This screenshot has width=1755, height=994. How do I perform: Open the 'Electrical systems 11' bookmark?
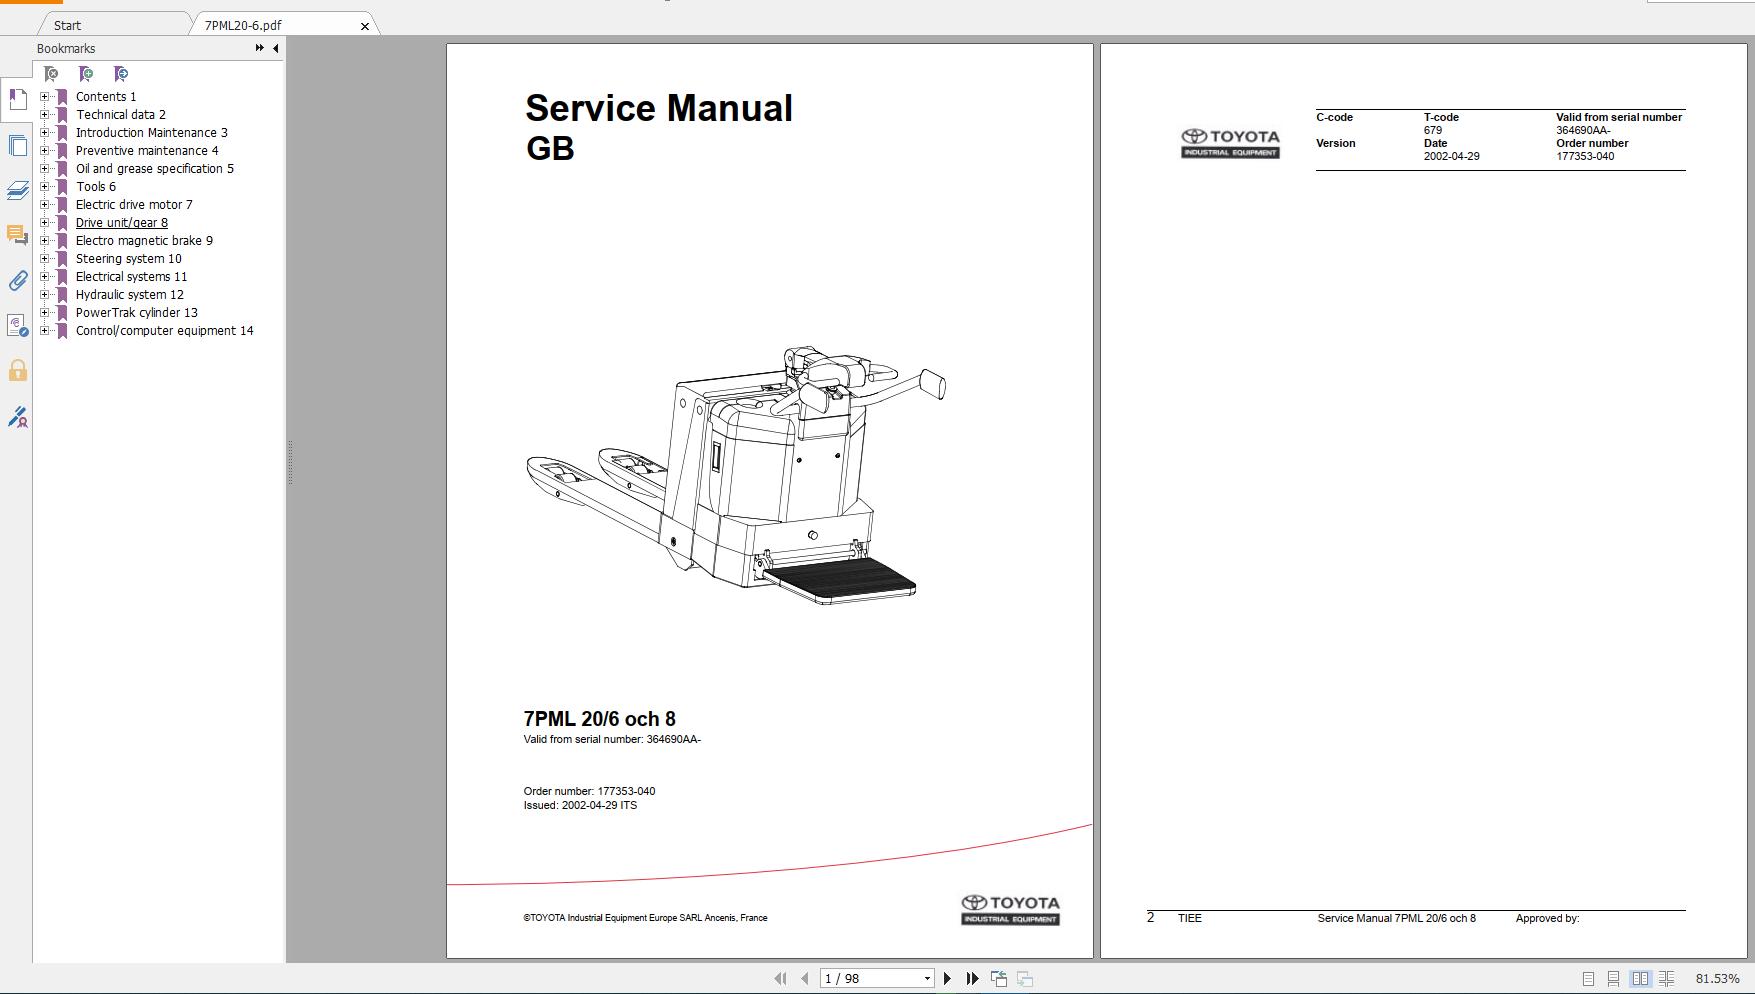point(132,277)
